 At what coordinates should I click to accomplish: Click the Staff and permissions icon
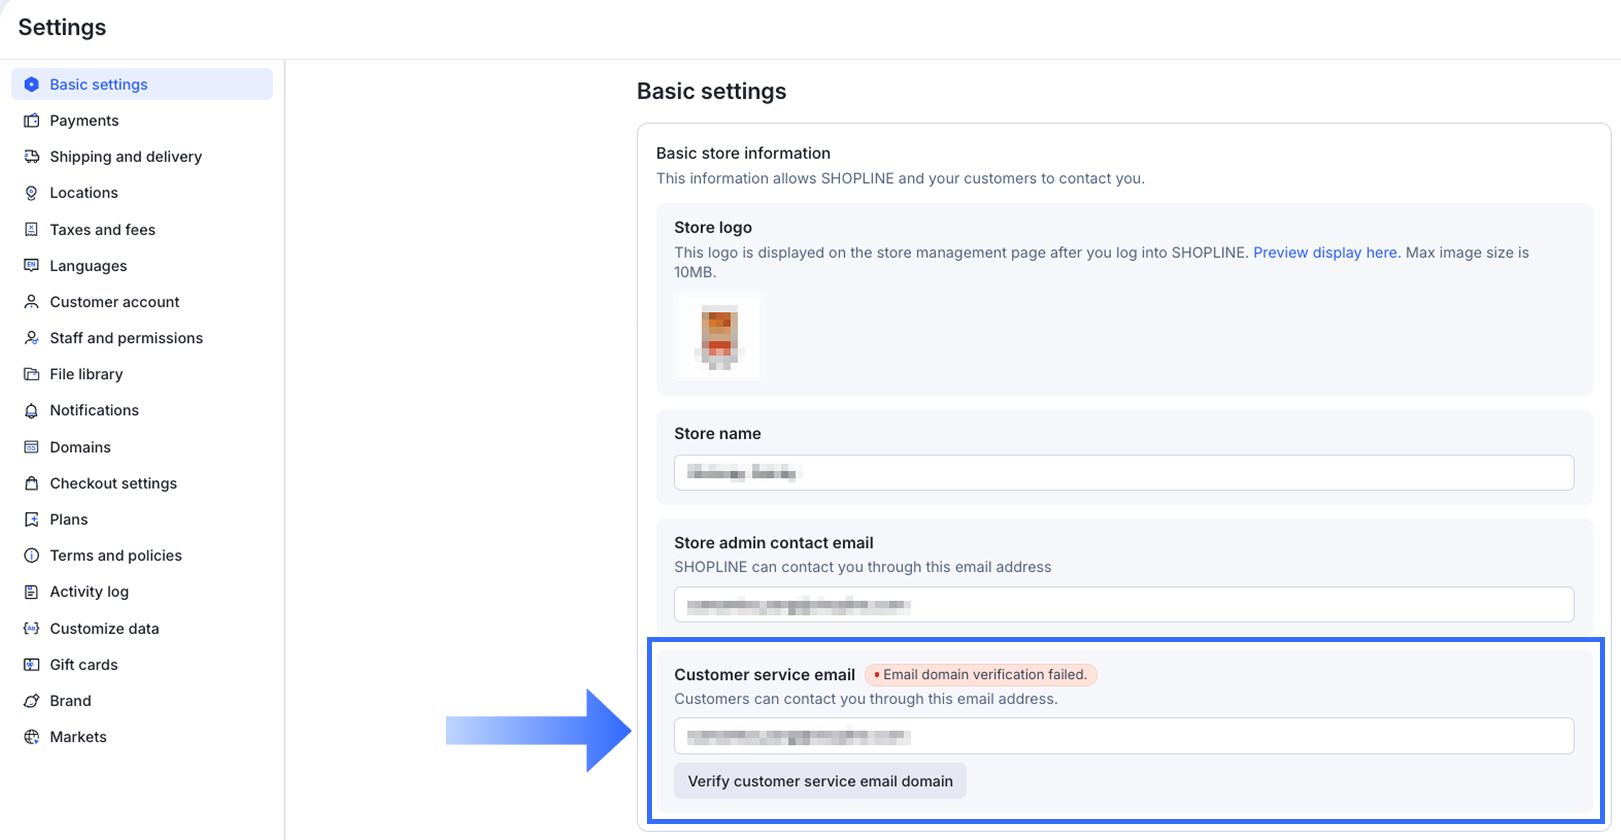31,338
